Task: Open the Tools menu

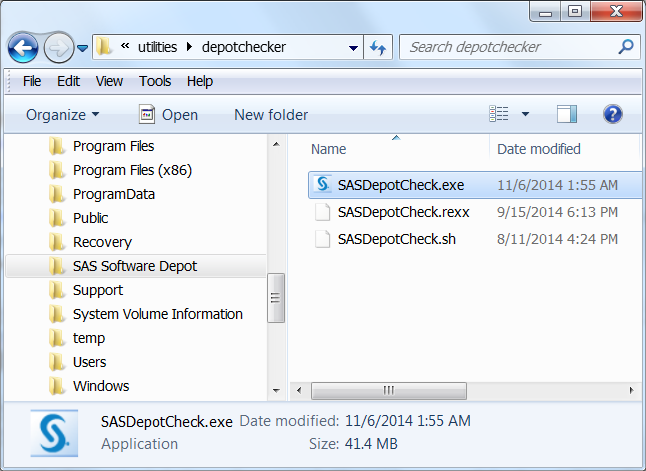Action: [155, 81]
